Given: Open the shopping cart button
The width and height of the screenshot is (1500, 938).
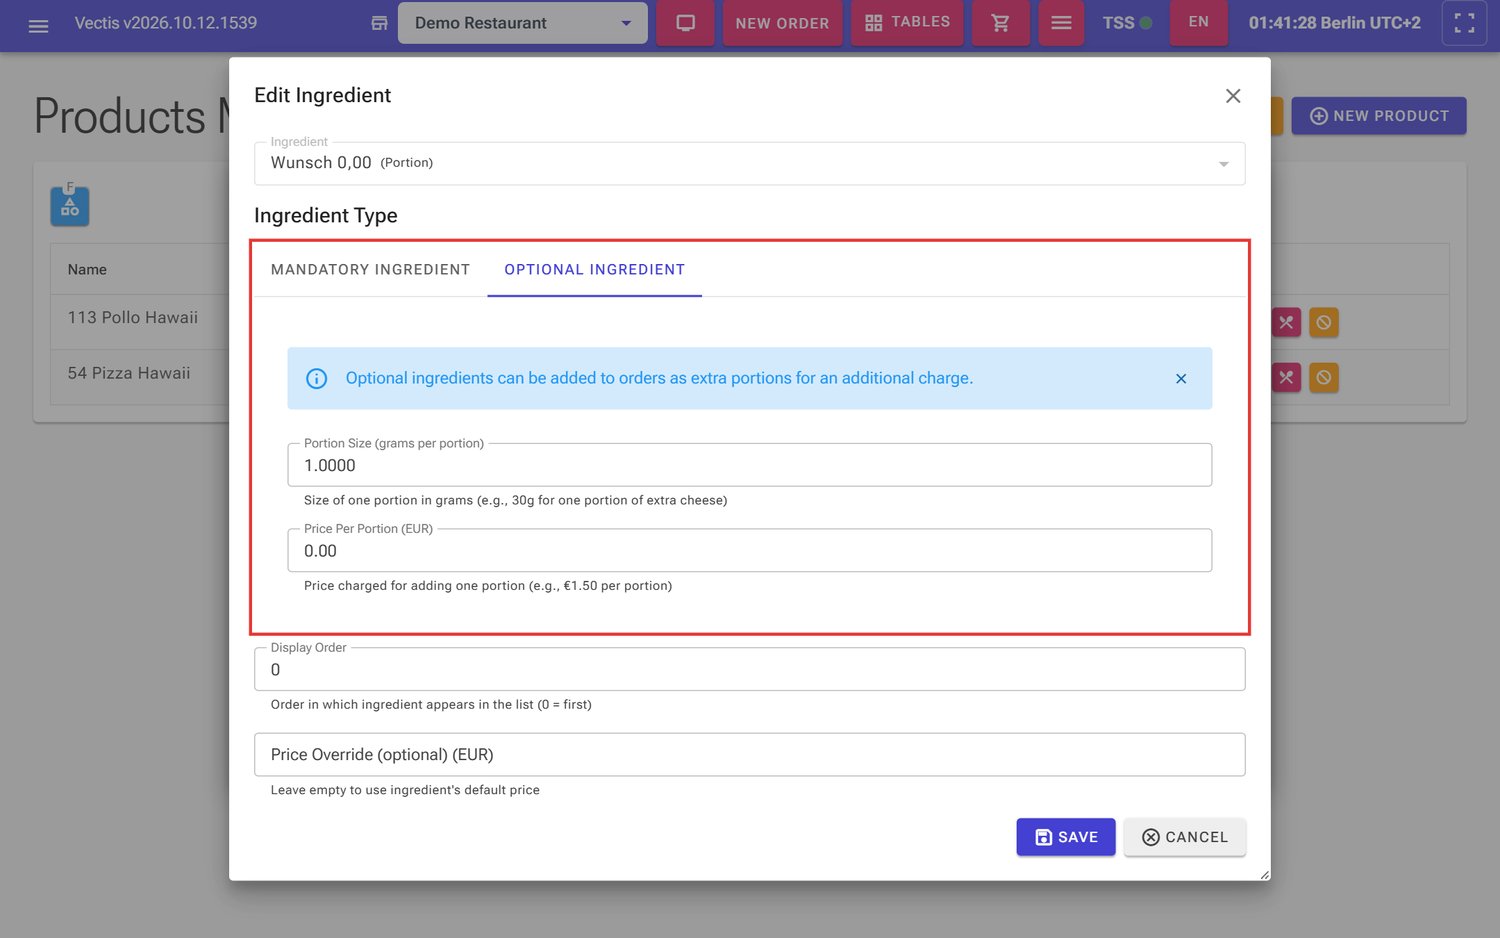Looking at the screenshot, I should click(1000, 23).
